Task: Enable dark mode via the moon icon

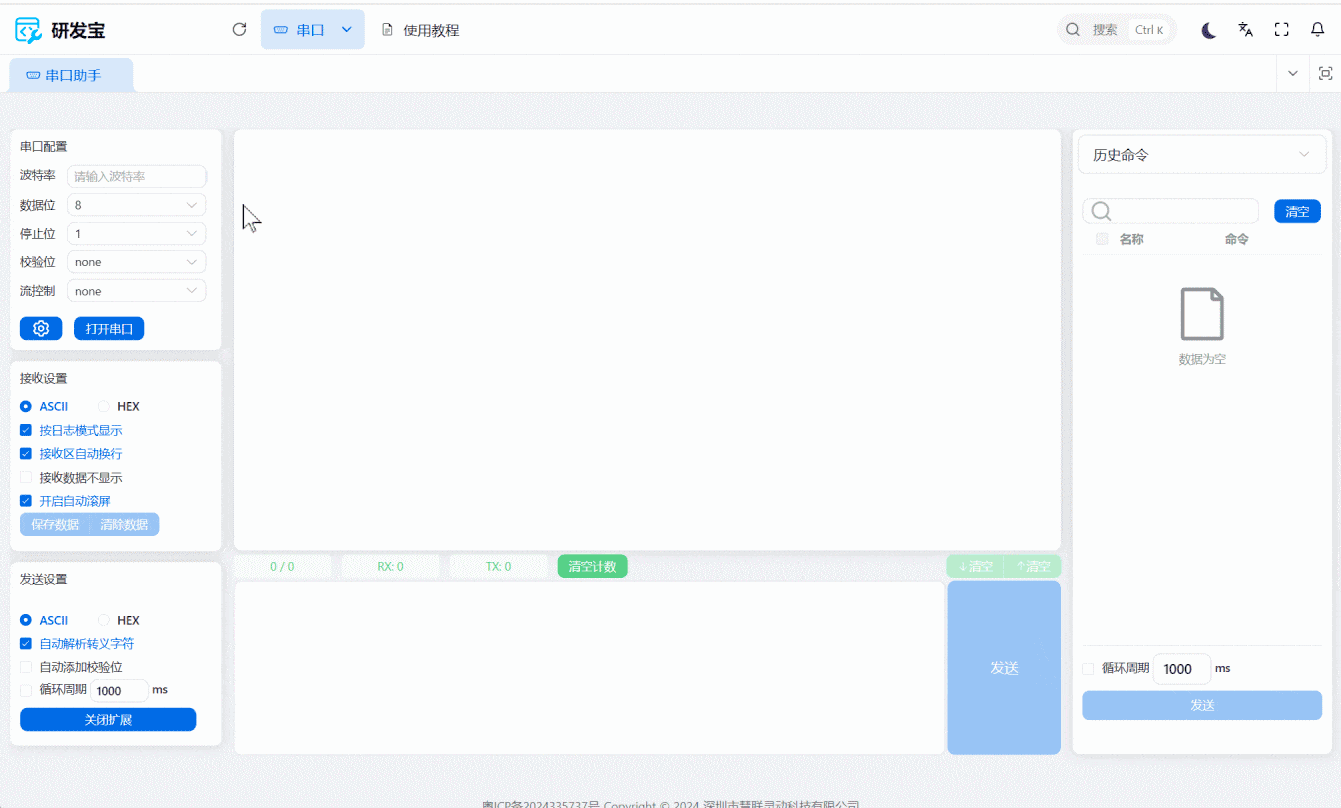Action: [1208, 29]
